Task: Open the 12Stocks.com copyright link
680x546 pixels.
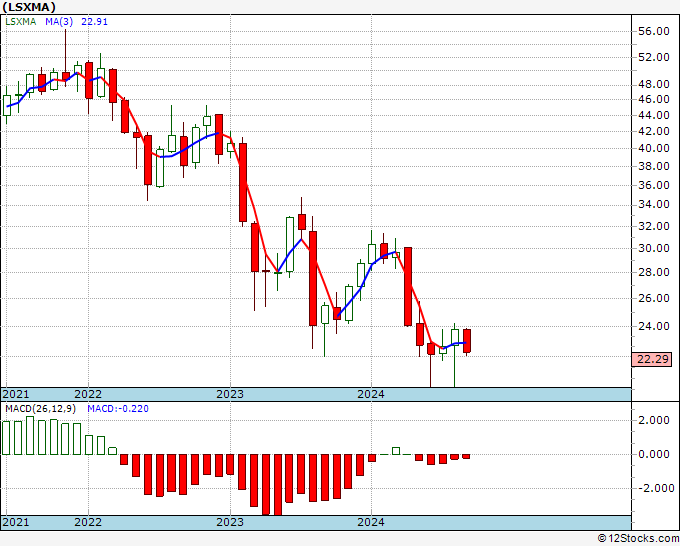Action: (x=638, y=539)
